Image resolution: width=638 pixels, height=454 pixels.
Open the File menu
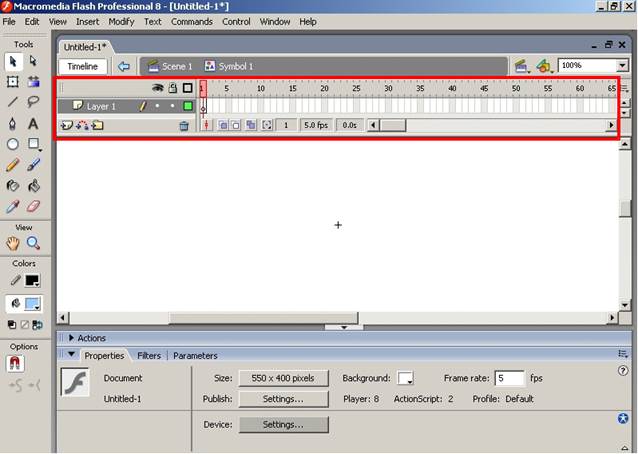(x=9, y=22)
